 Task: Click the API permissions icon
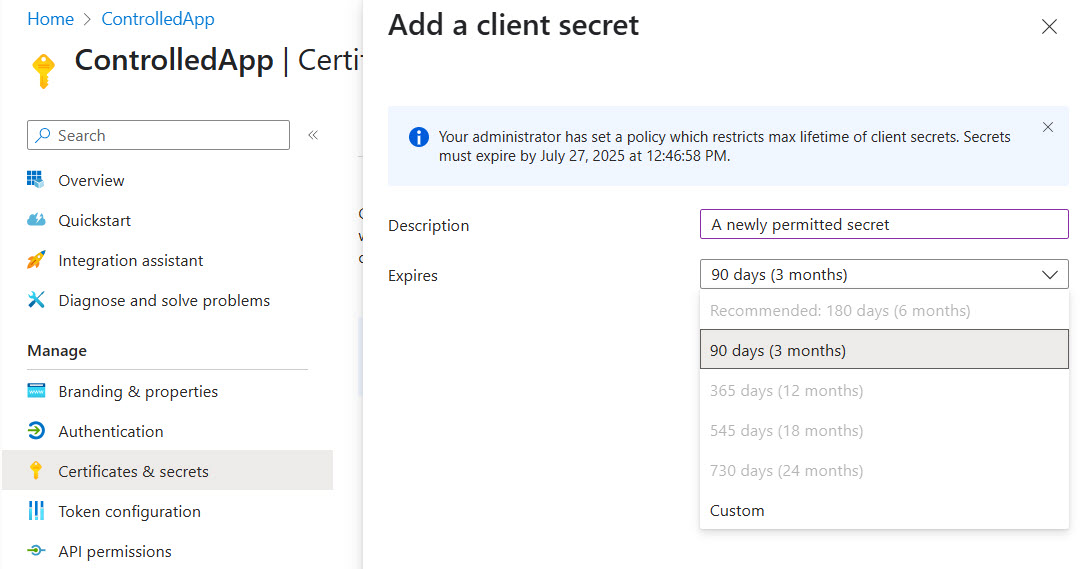36,551
